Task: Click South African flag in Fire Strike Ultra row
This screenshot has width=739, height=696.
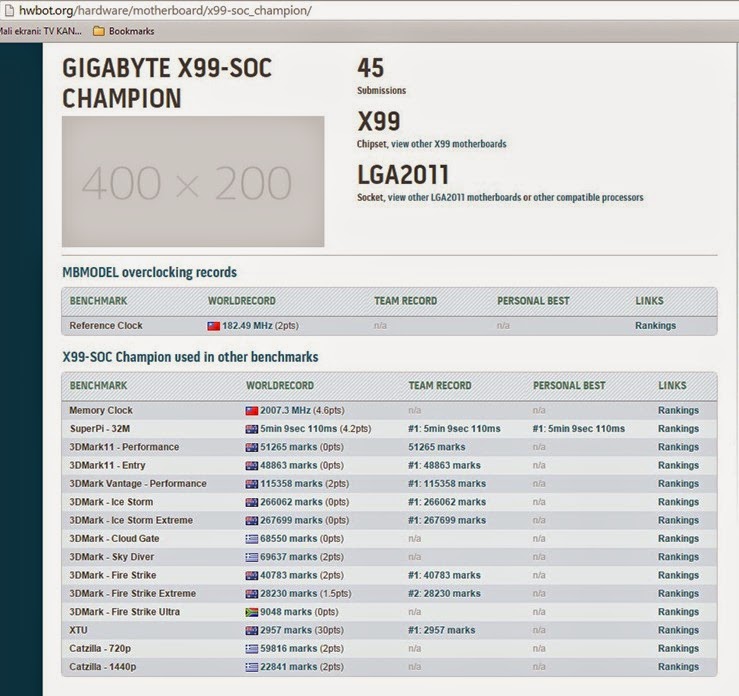Action: pos(252,612)
